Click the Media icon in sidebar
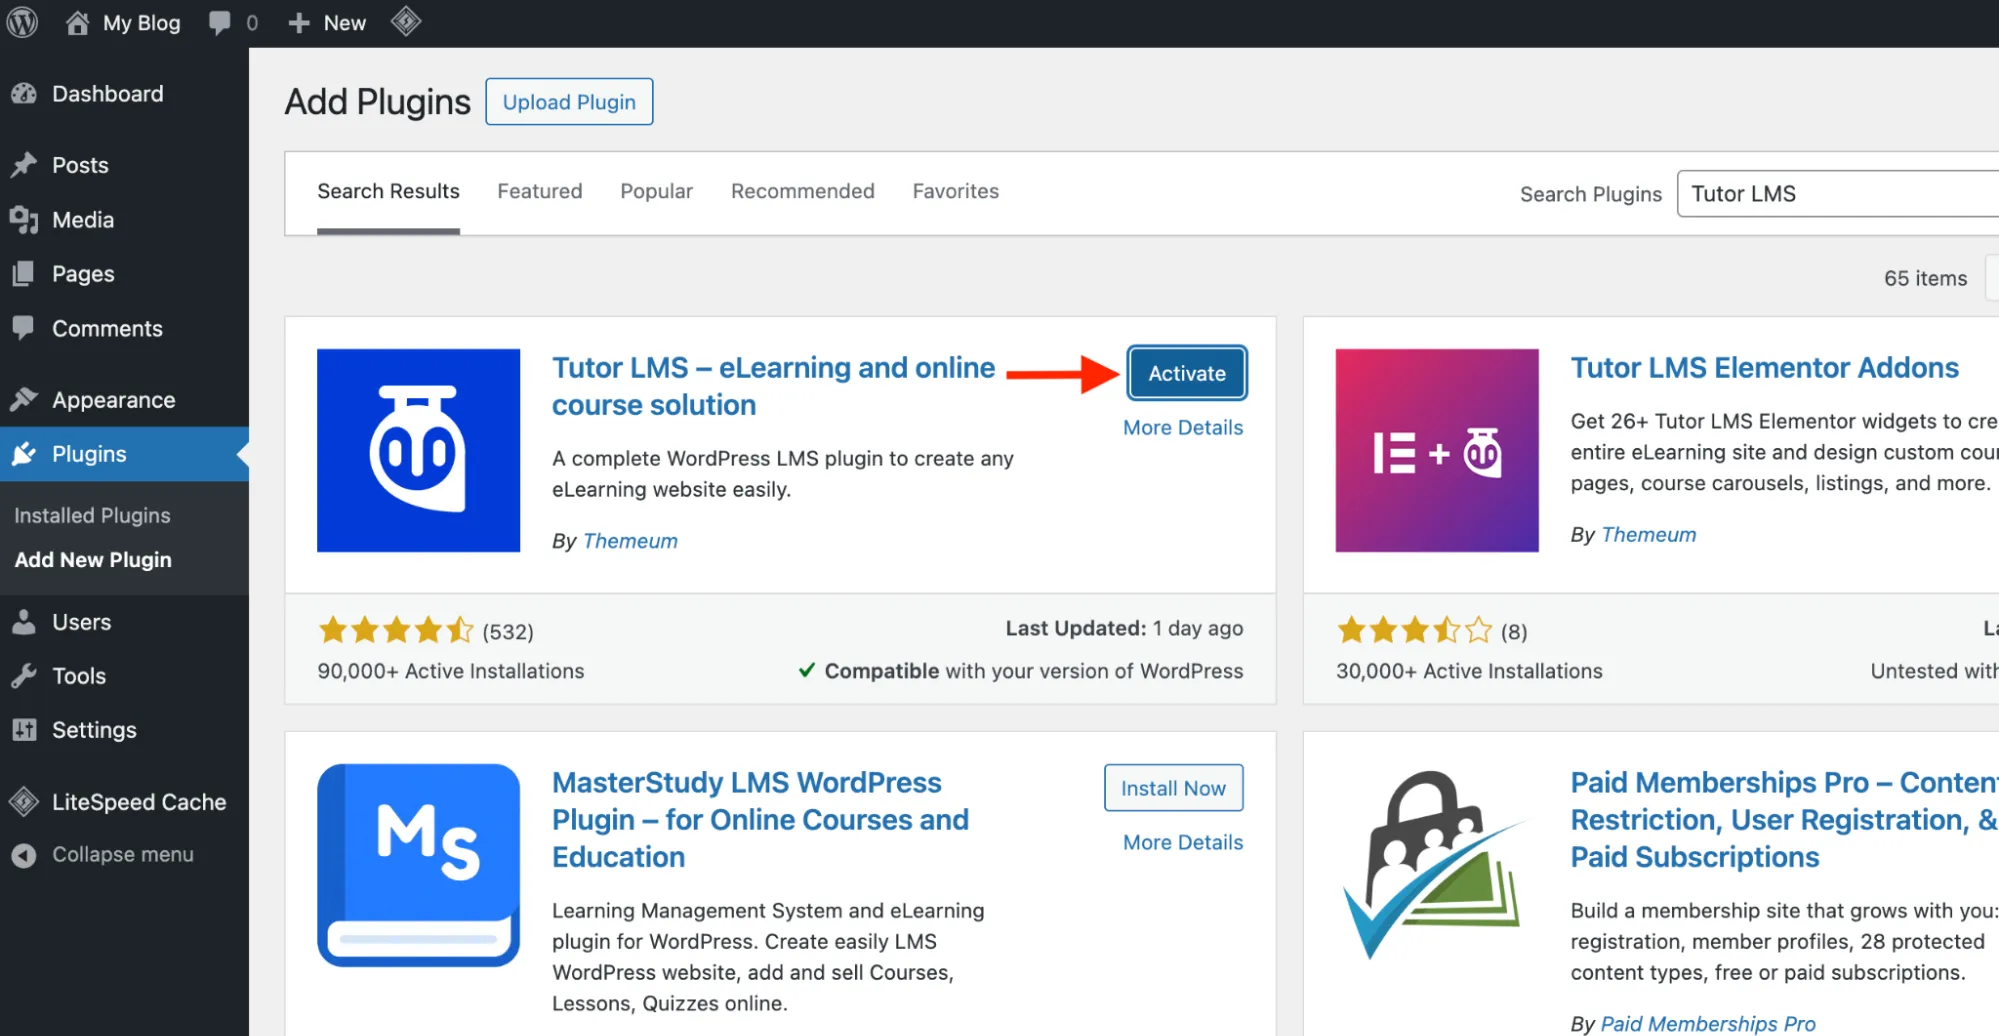Screen dimensions: 1999x1036 click(24, 219)
